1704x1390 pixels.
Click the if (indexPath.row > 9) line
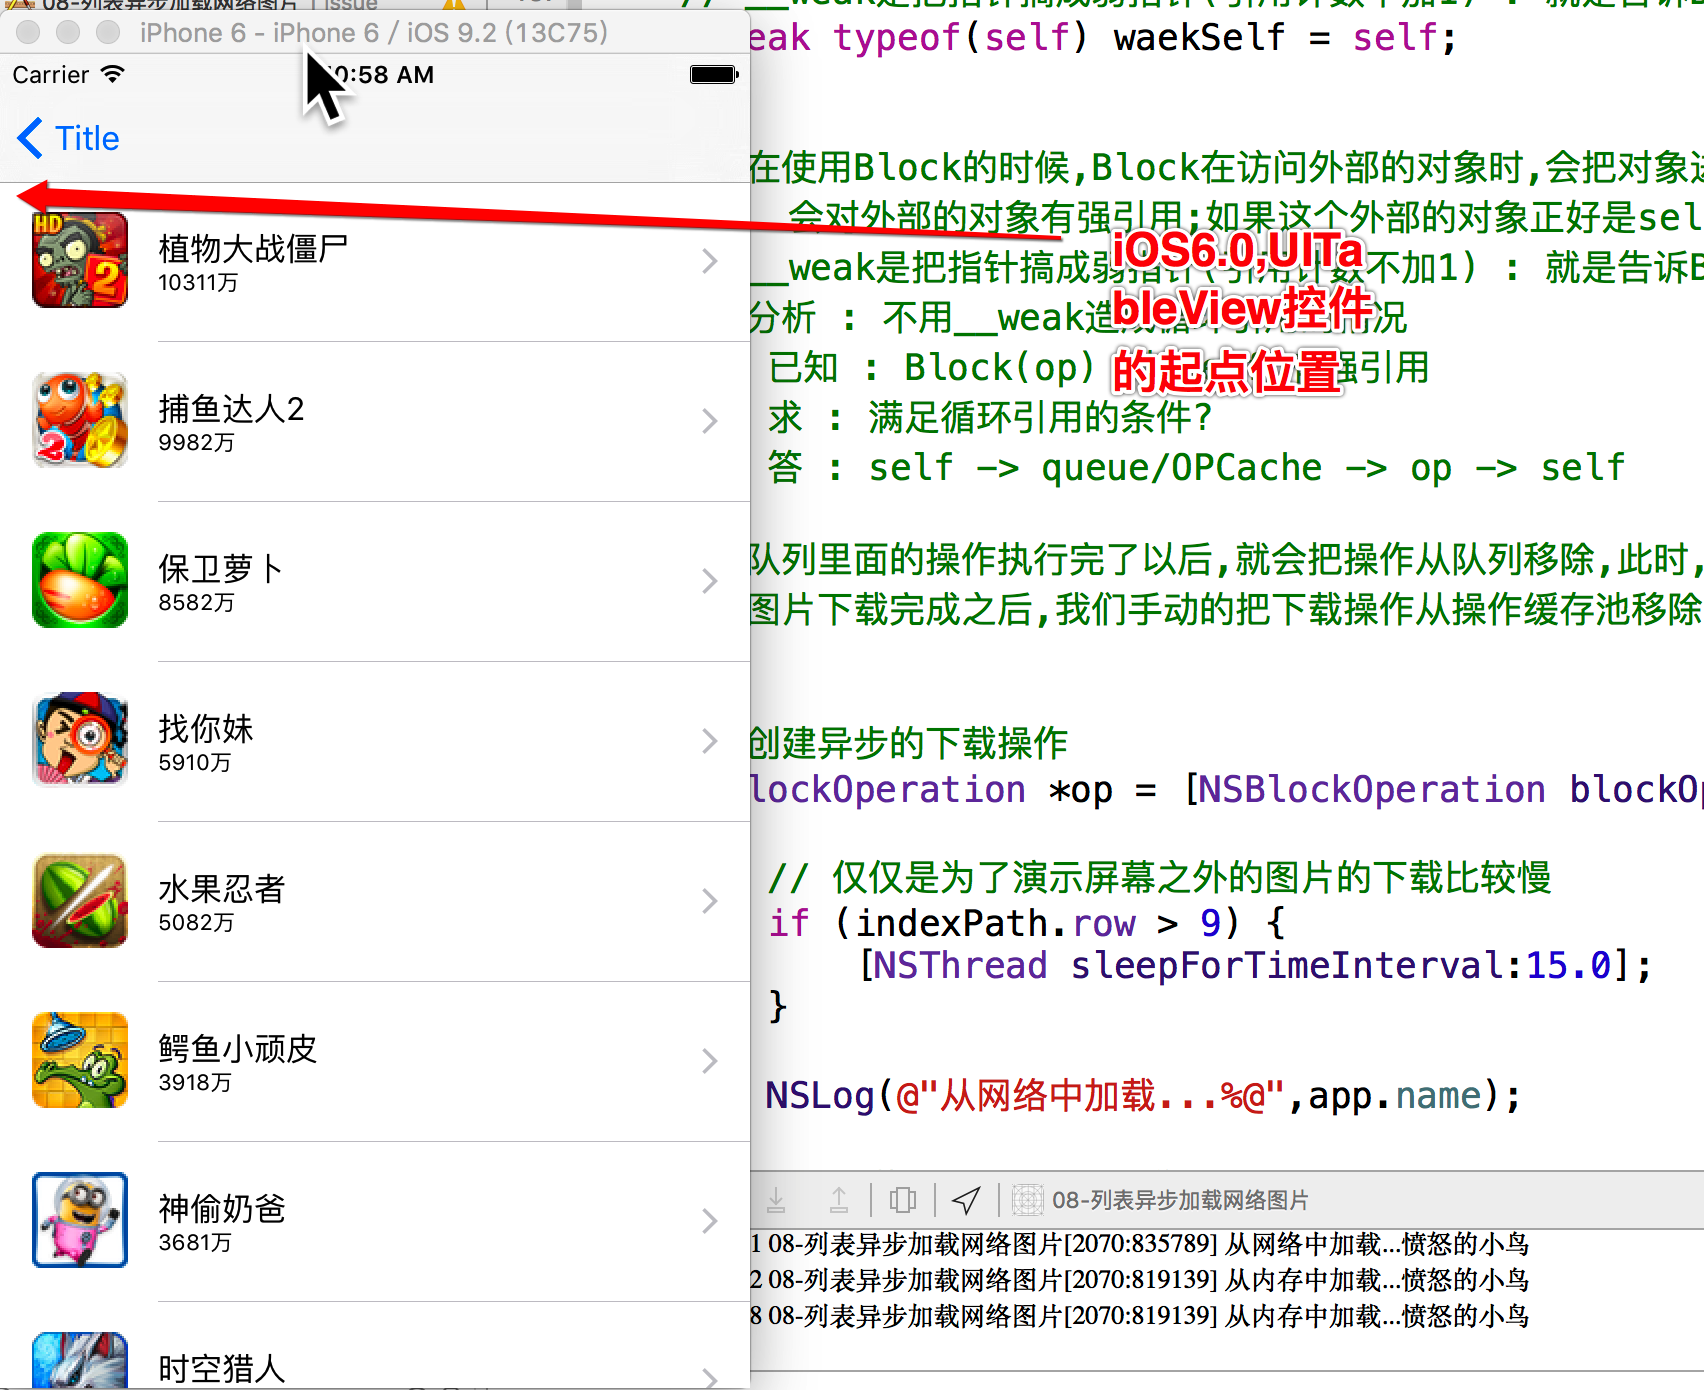coord(1027,922)
